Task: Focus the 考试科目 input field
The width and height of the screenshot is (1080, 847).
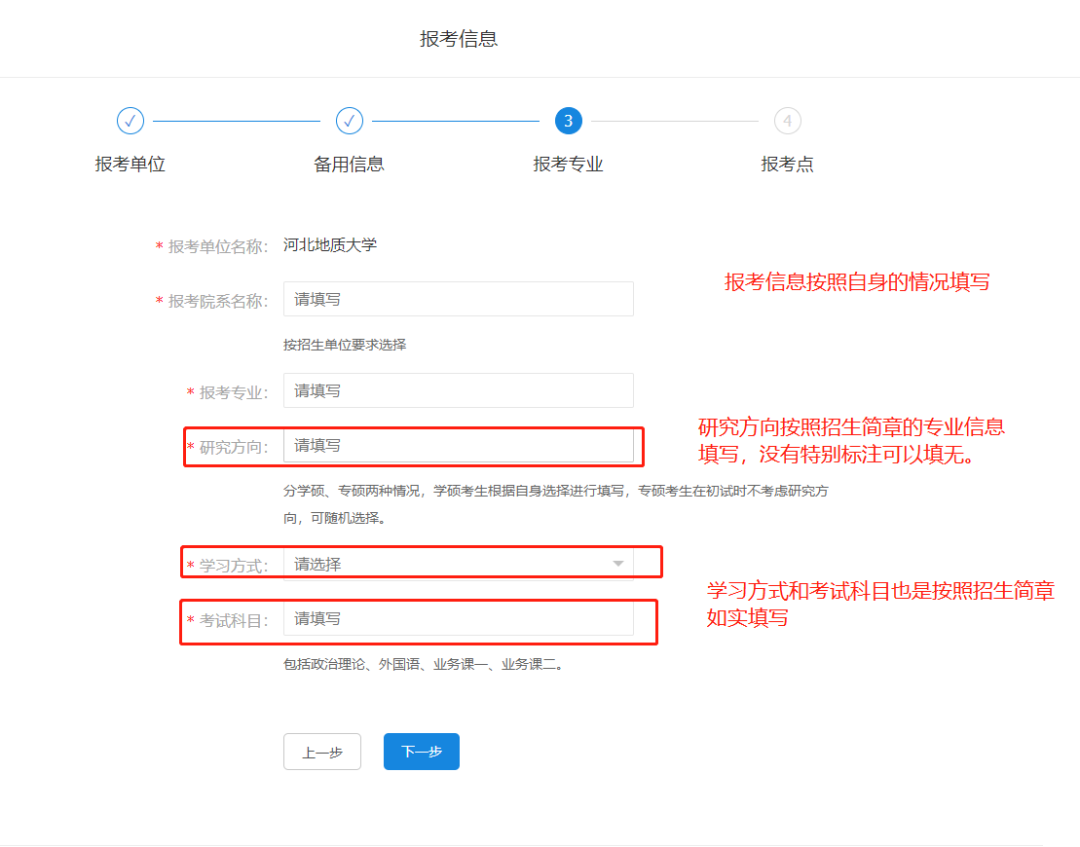Action: (x=458, y=619)
